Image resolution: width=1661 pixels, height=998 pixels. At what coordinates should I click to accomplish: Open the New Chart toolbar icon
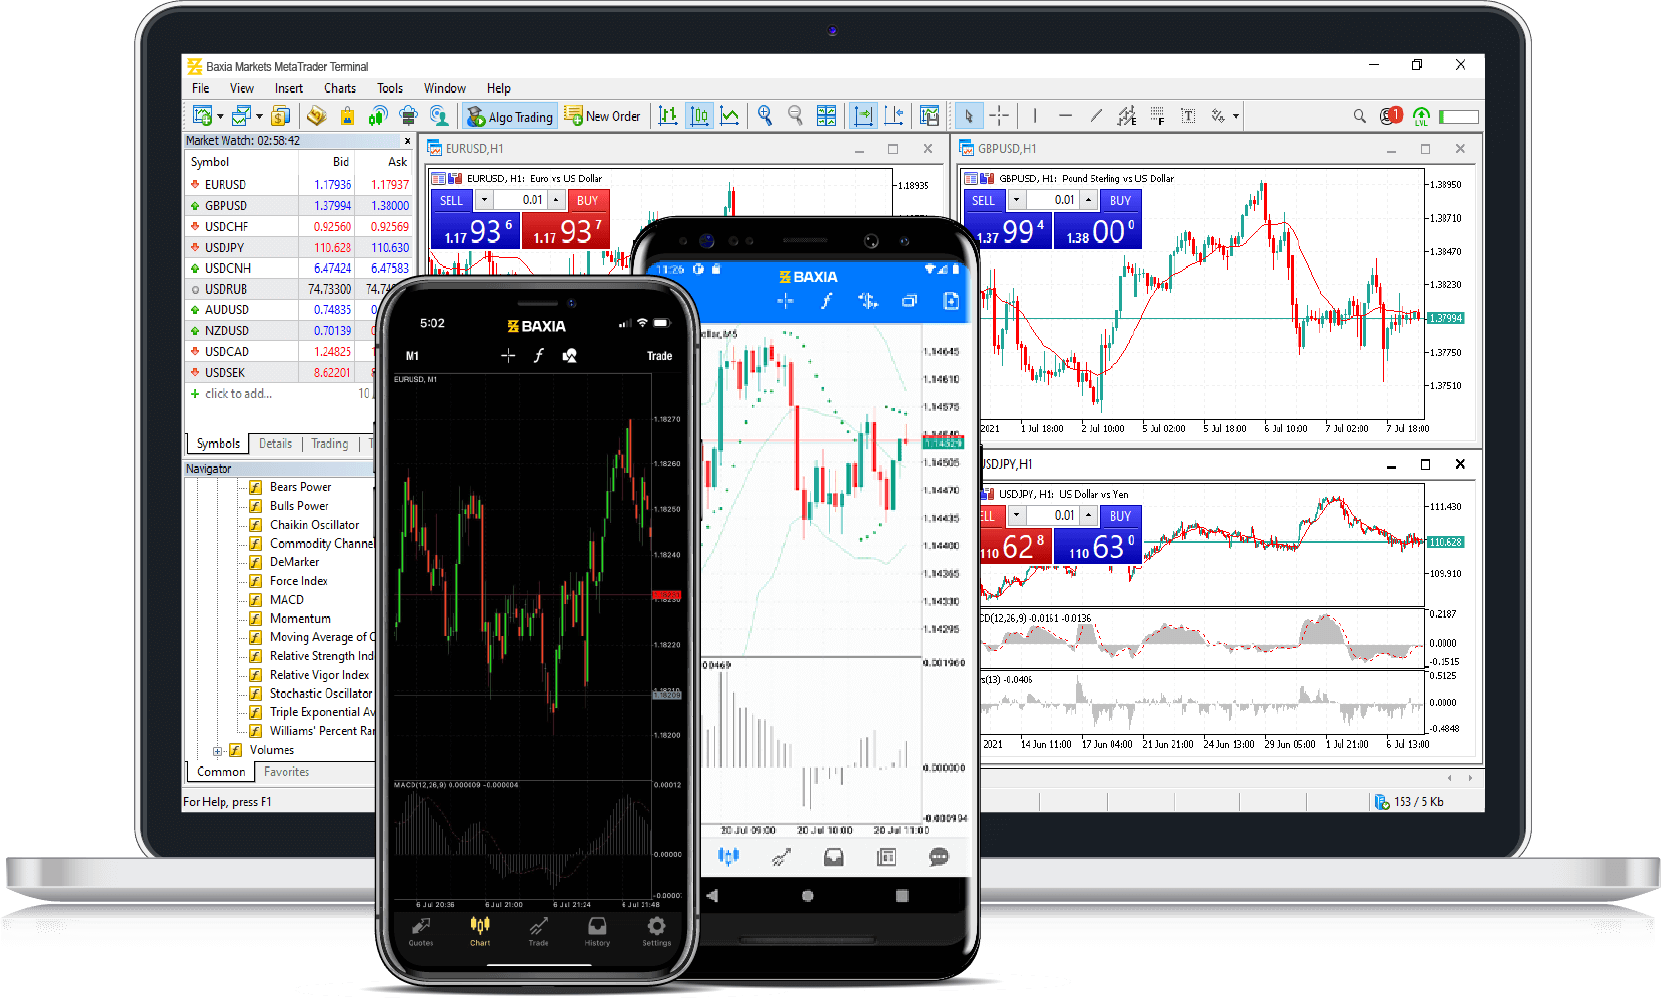(x=202, y=116)
